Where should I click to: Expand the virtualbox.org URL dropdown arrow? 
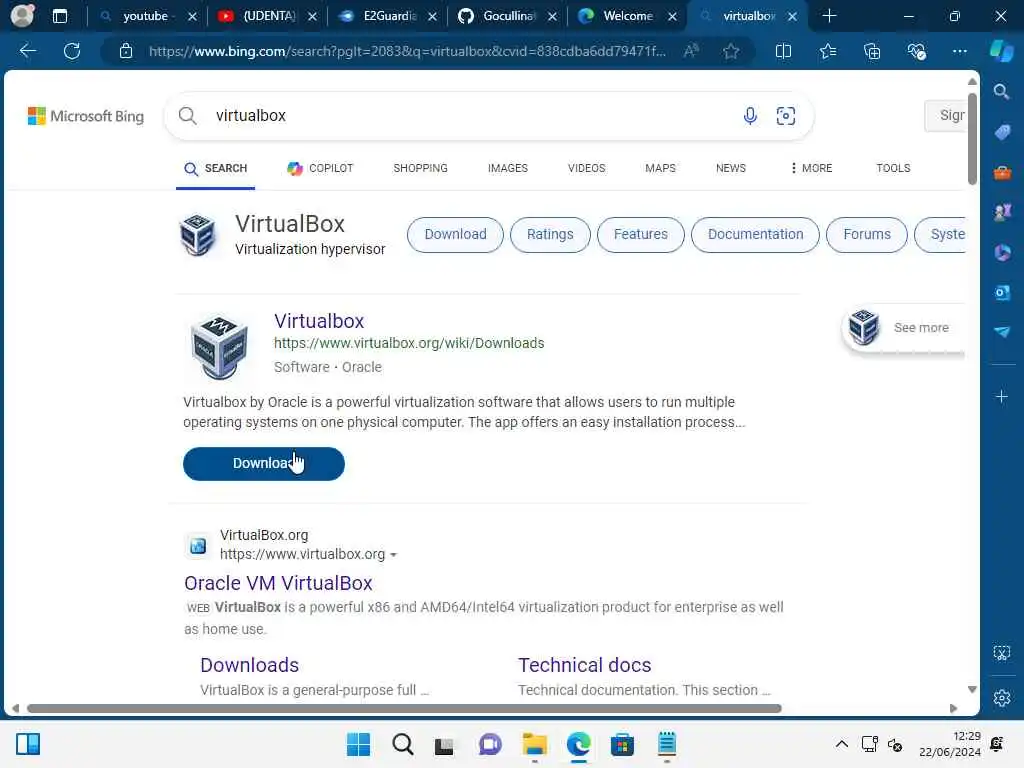pyautogui.click(x=393, y=554)
